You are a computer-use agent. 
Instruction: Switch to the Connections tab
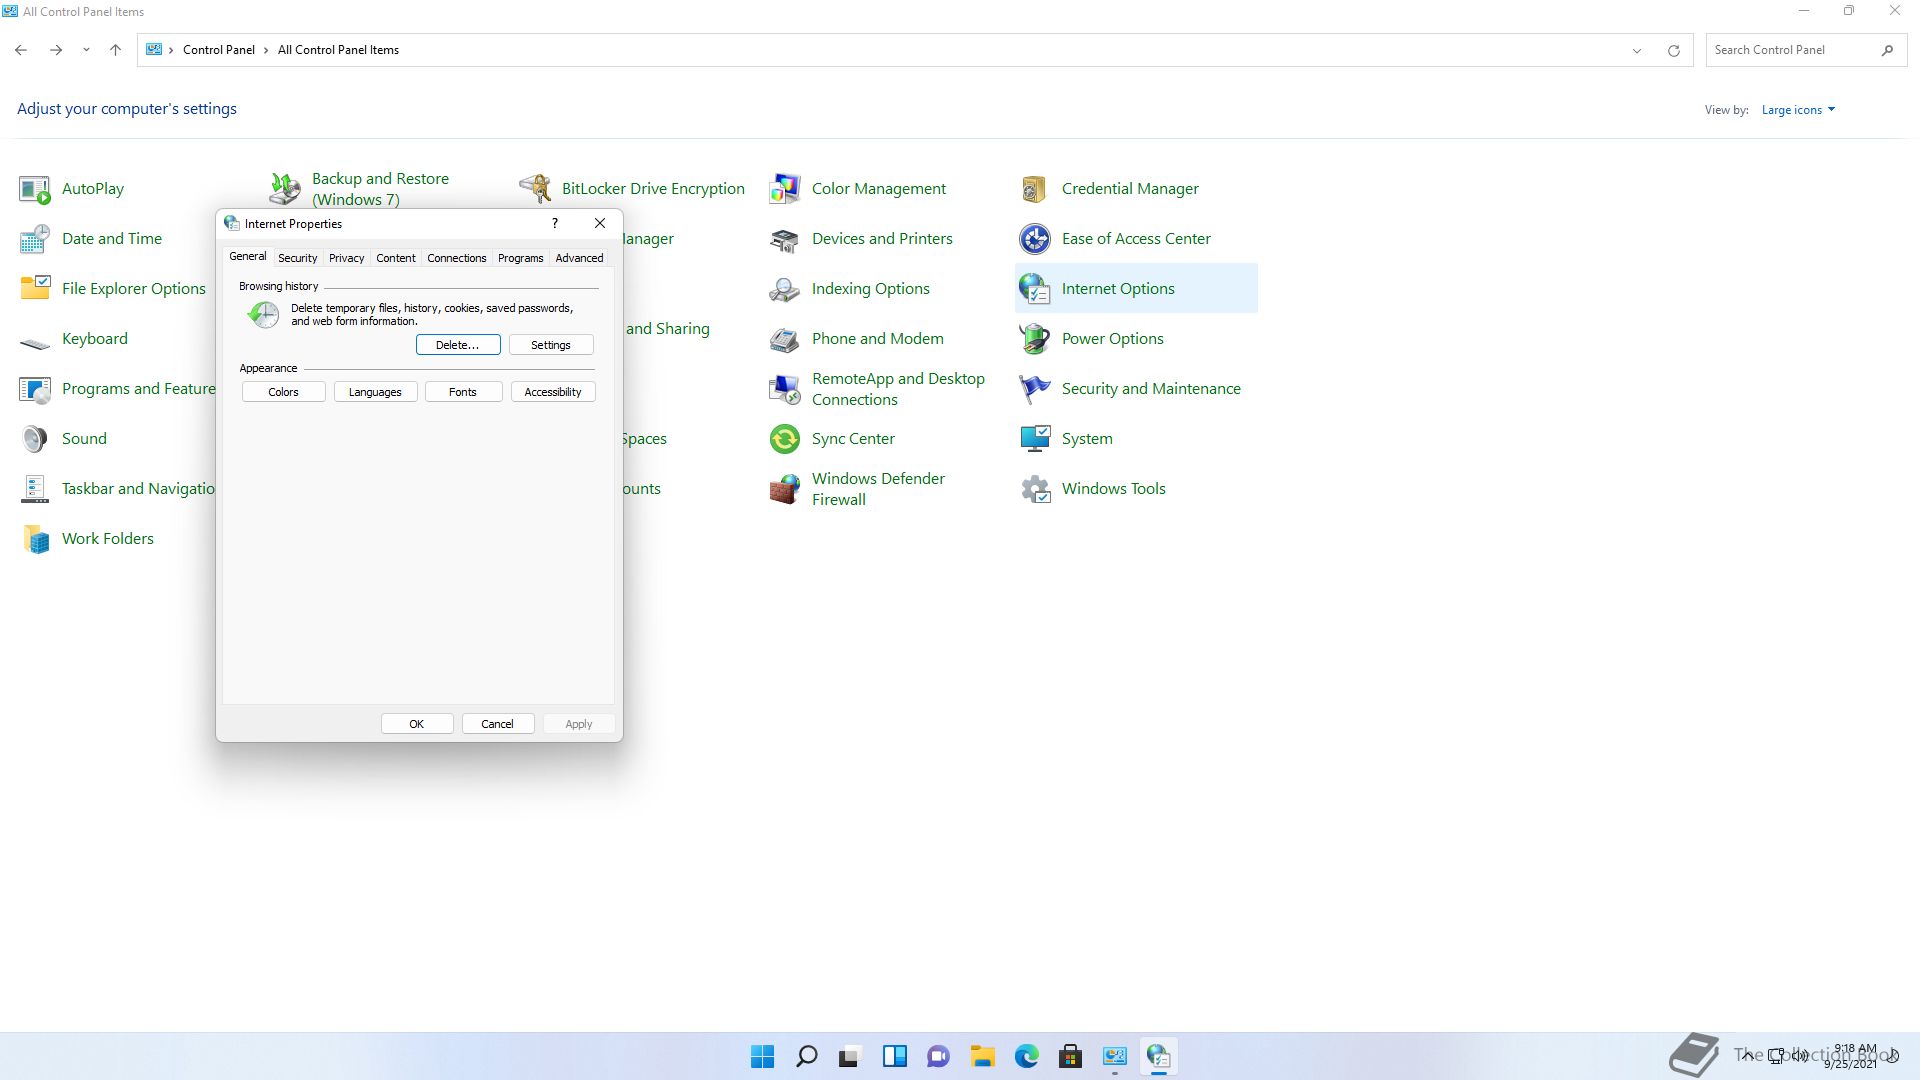coord(456,258)
